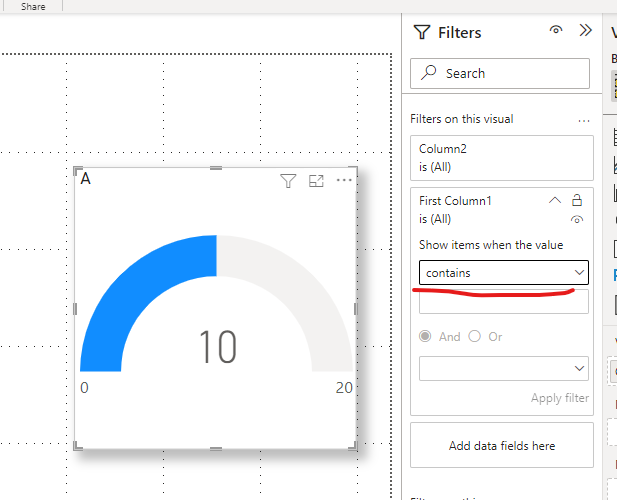This screenshot has height=500, width=617.
Task: Collapse the Filters pane with double chevron
Action: pos(586,30)
